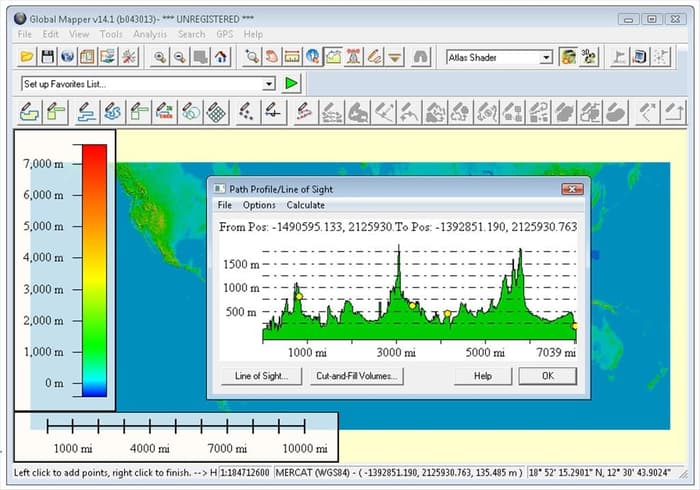Click the Zoom Out magnifier icon

click(180, 57)
